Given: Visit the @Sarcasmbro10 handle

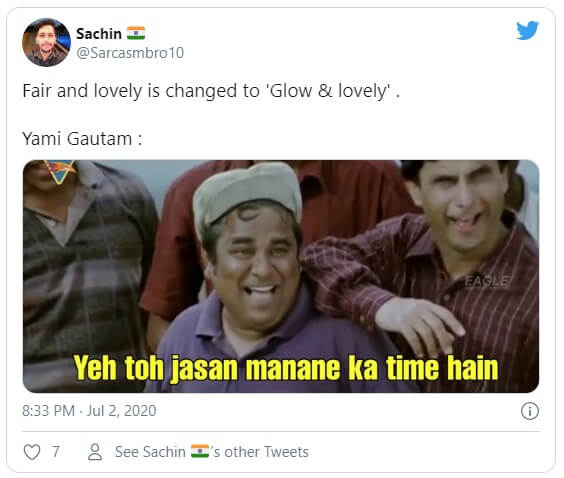Looking at the screenshot, I should pos(130,53).
